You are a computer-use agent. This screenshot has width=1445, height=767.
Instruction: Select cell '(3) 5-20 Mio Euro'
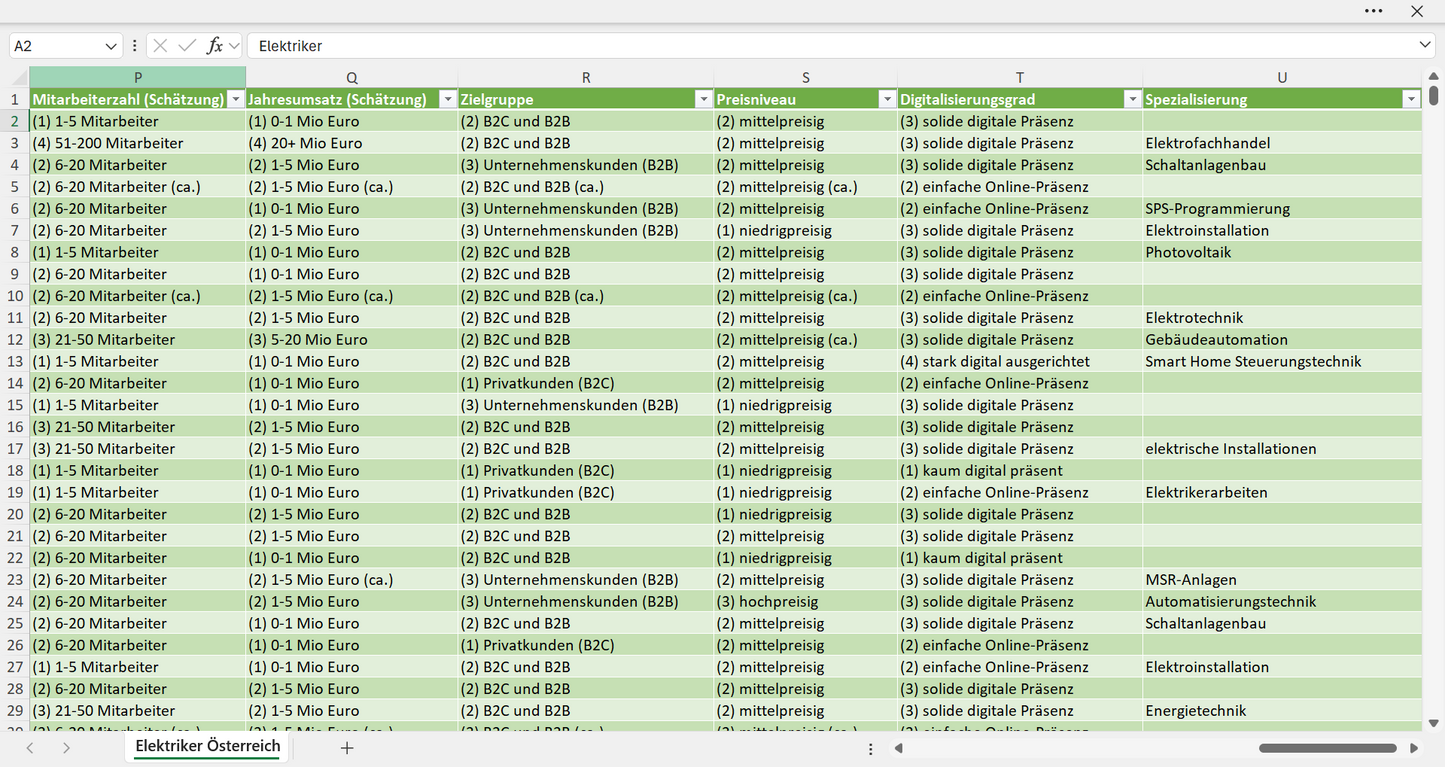click(x=351, y=339)
